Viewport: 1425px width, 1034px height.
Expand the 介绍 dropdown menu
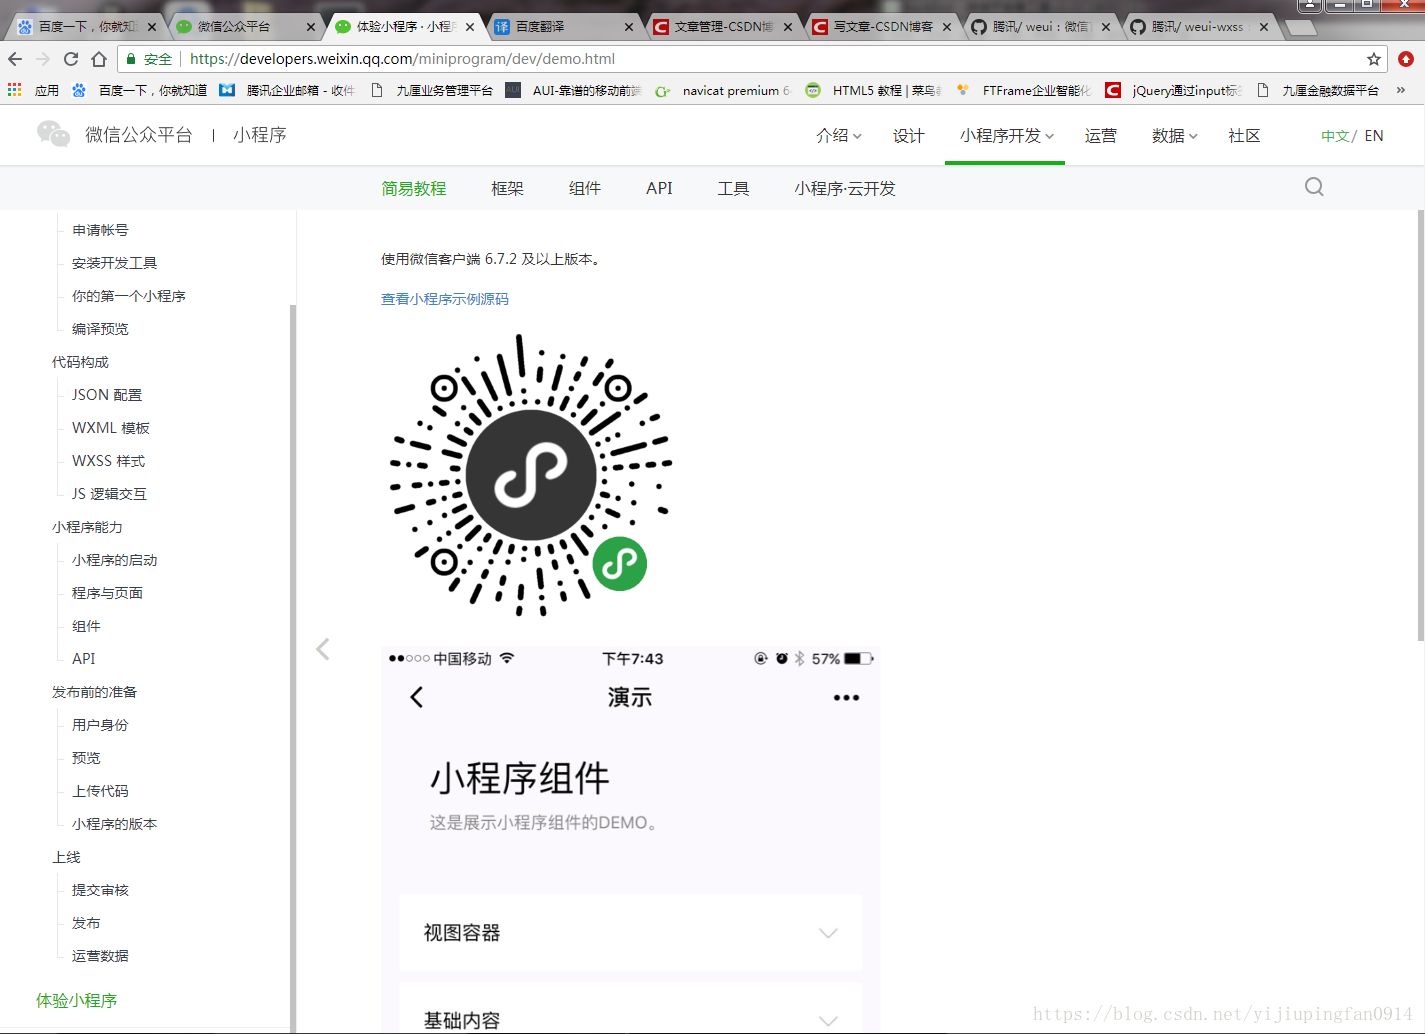pos(838,136)
